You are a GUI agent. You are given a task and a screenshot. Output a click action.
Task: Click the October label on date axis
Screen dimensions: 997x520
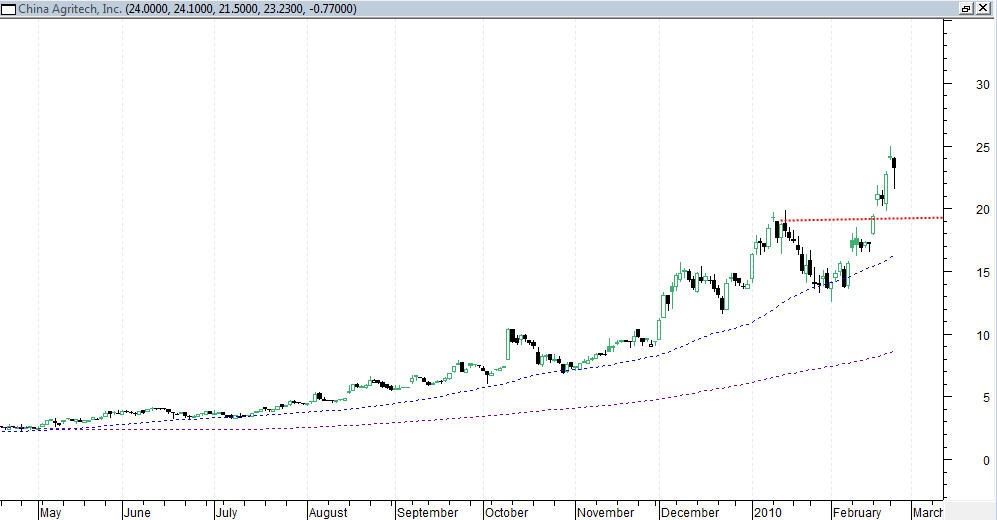(x=507, y=512)
